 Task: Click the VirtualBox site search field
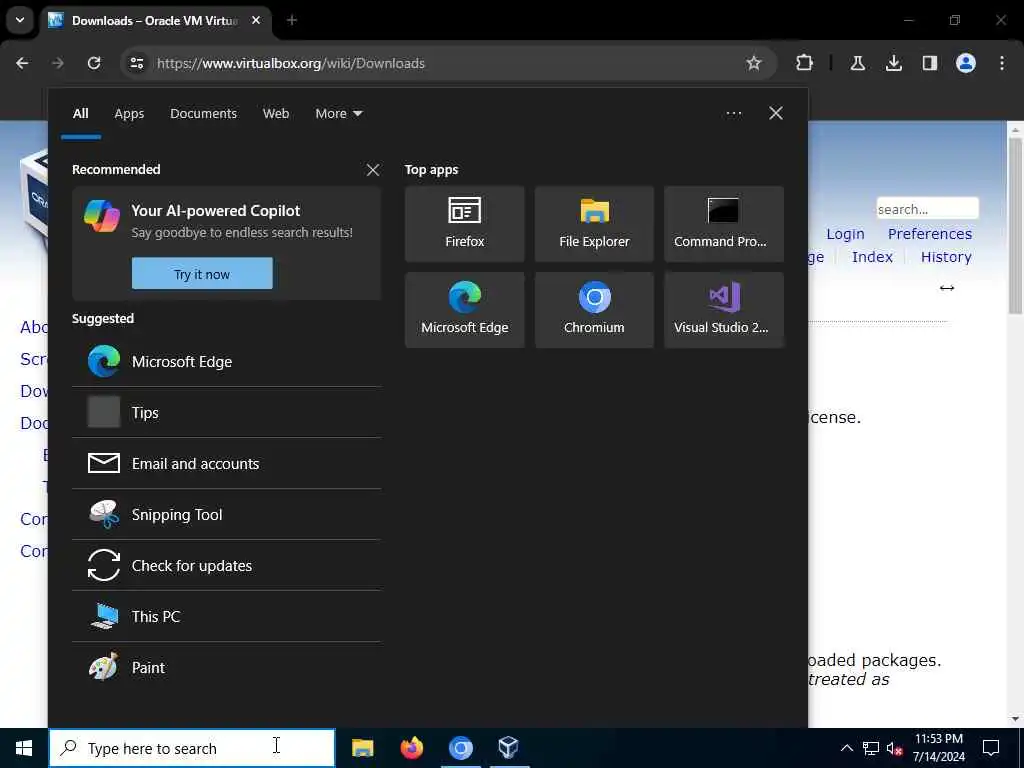(927, 209)
